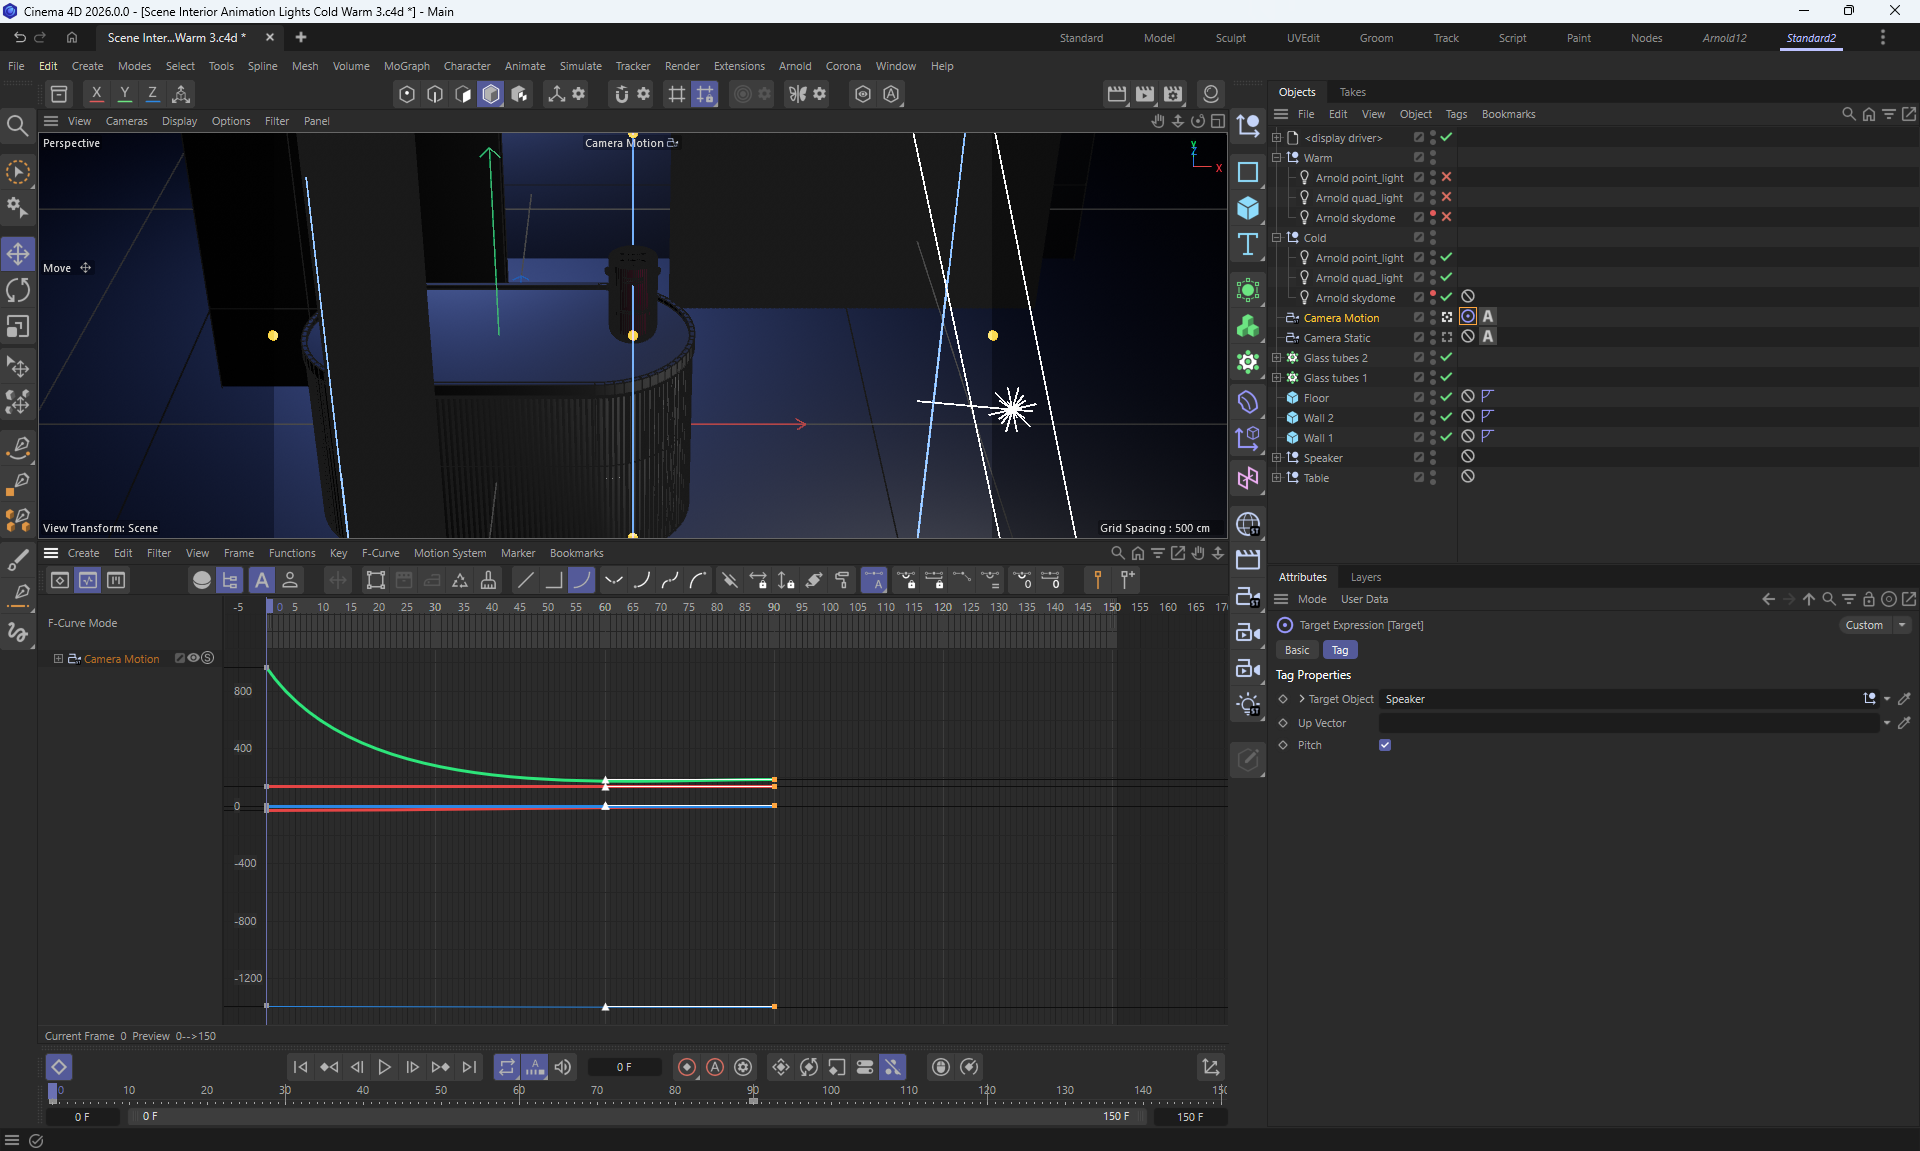Select the Move tool in left toolbar
Image resolution: width=1920 pixels, height=1151 pixels.
18,254
